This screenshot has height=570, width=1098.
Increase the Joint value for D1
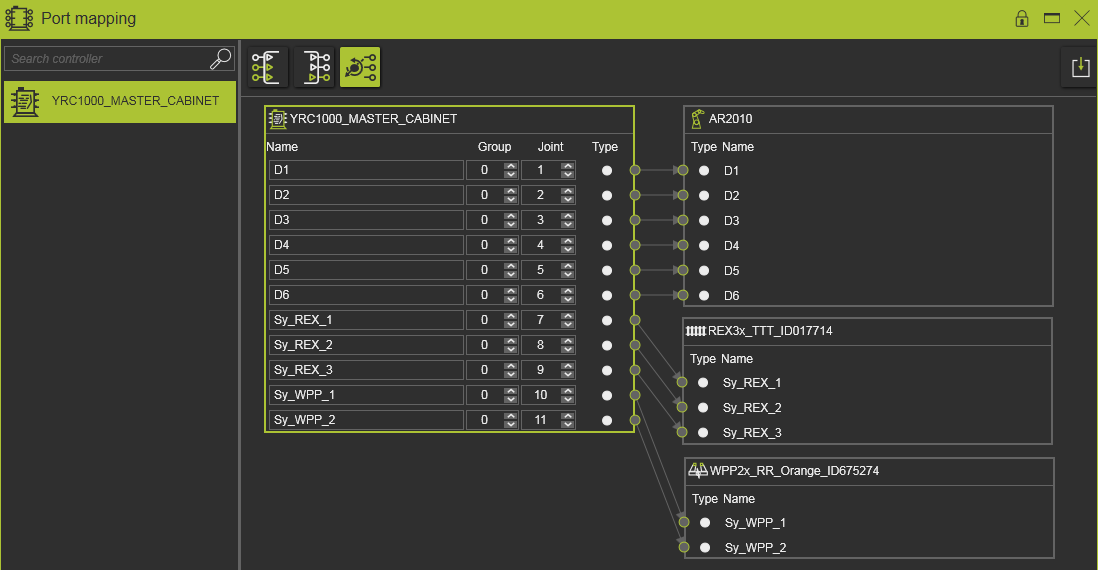pyautogui.click(x=568, y=166)
